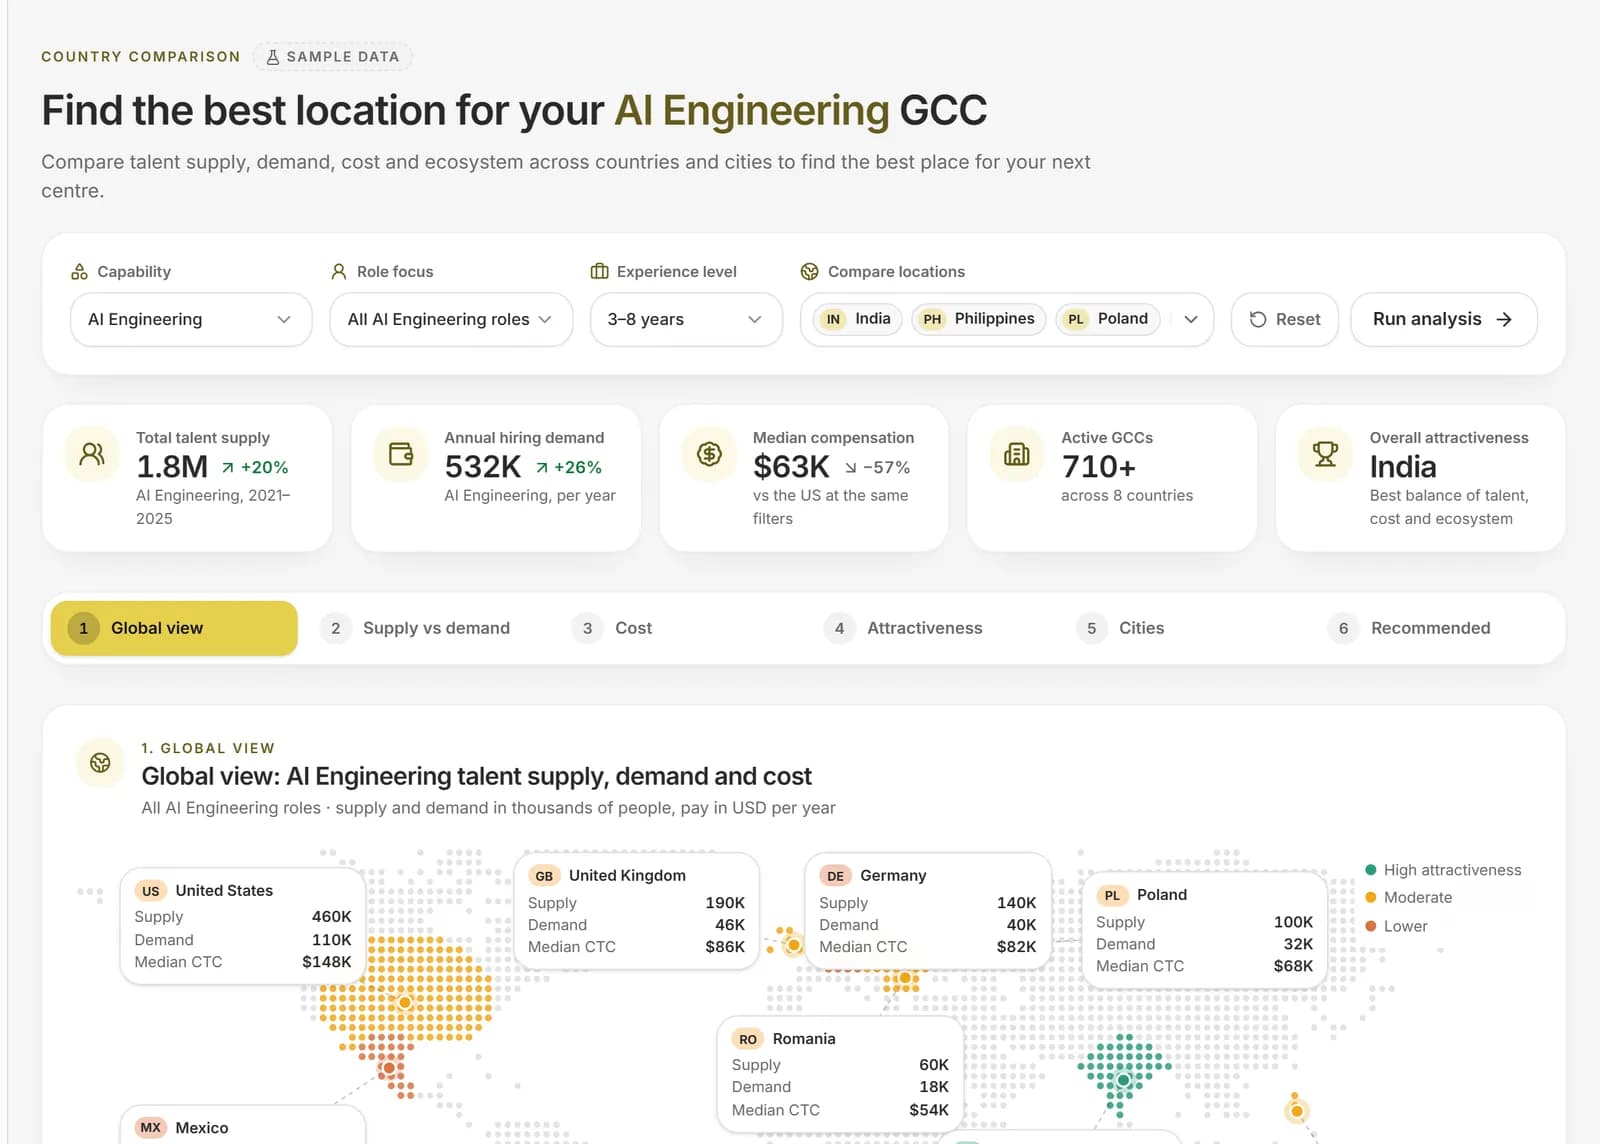The image size is (1600, 1144).
Task: Open the Role focus dropdown
Action: (x=451, y=319)
